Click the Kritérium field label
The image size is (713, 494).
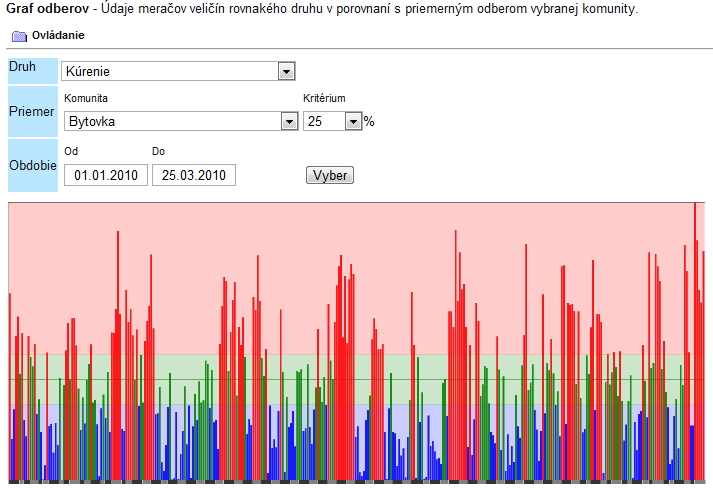click(x=324, y=98)
